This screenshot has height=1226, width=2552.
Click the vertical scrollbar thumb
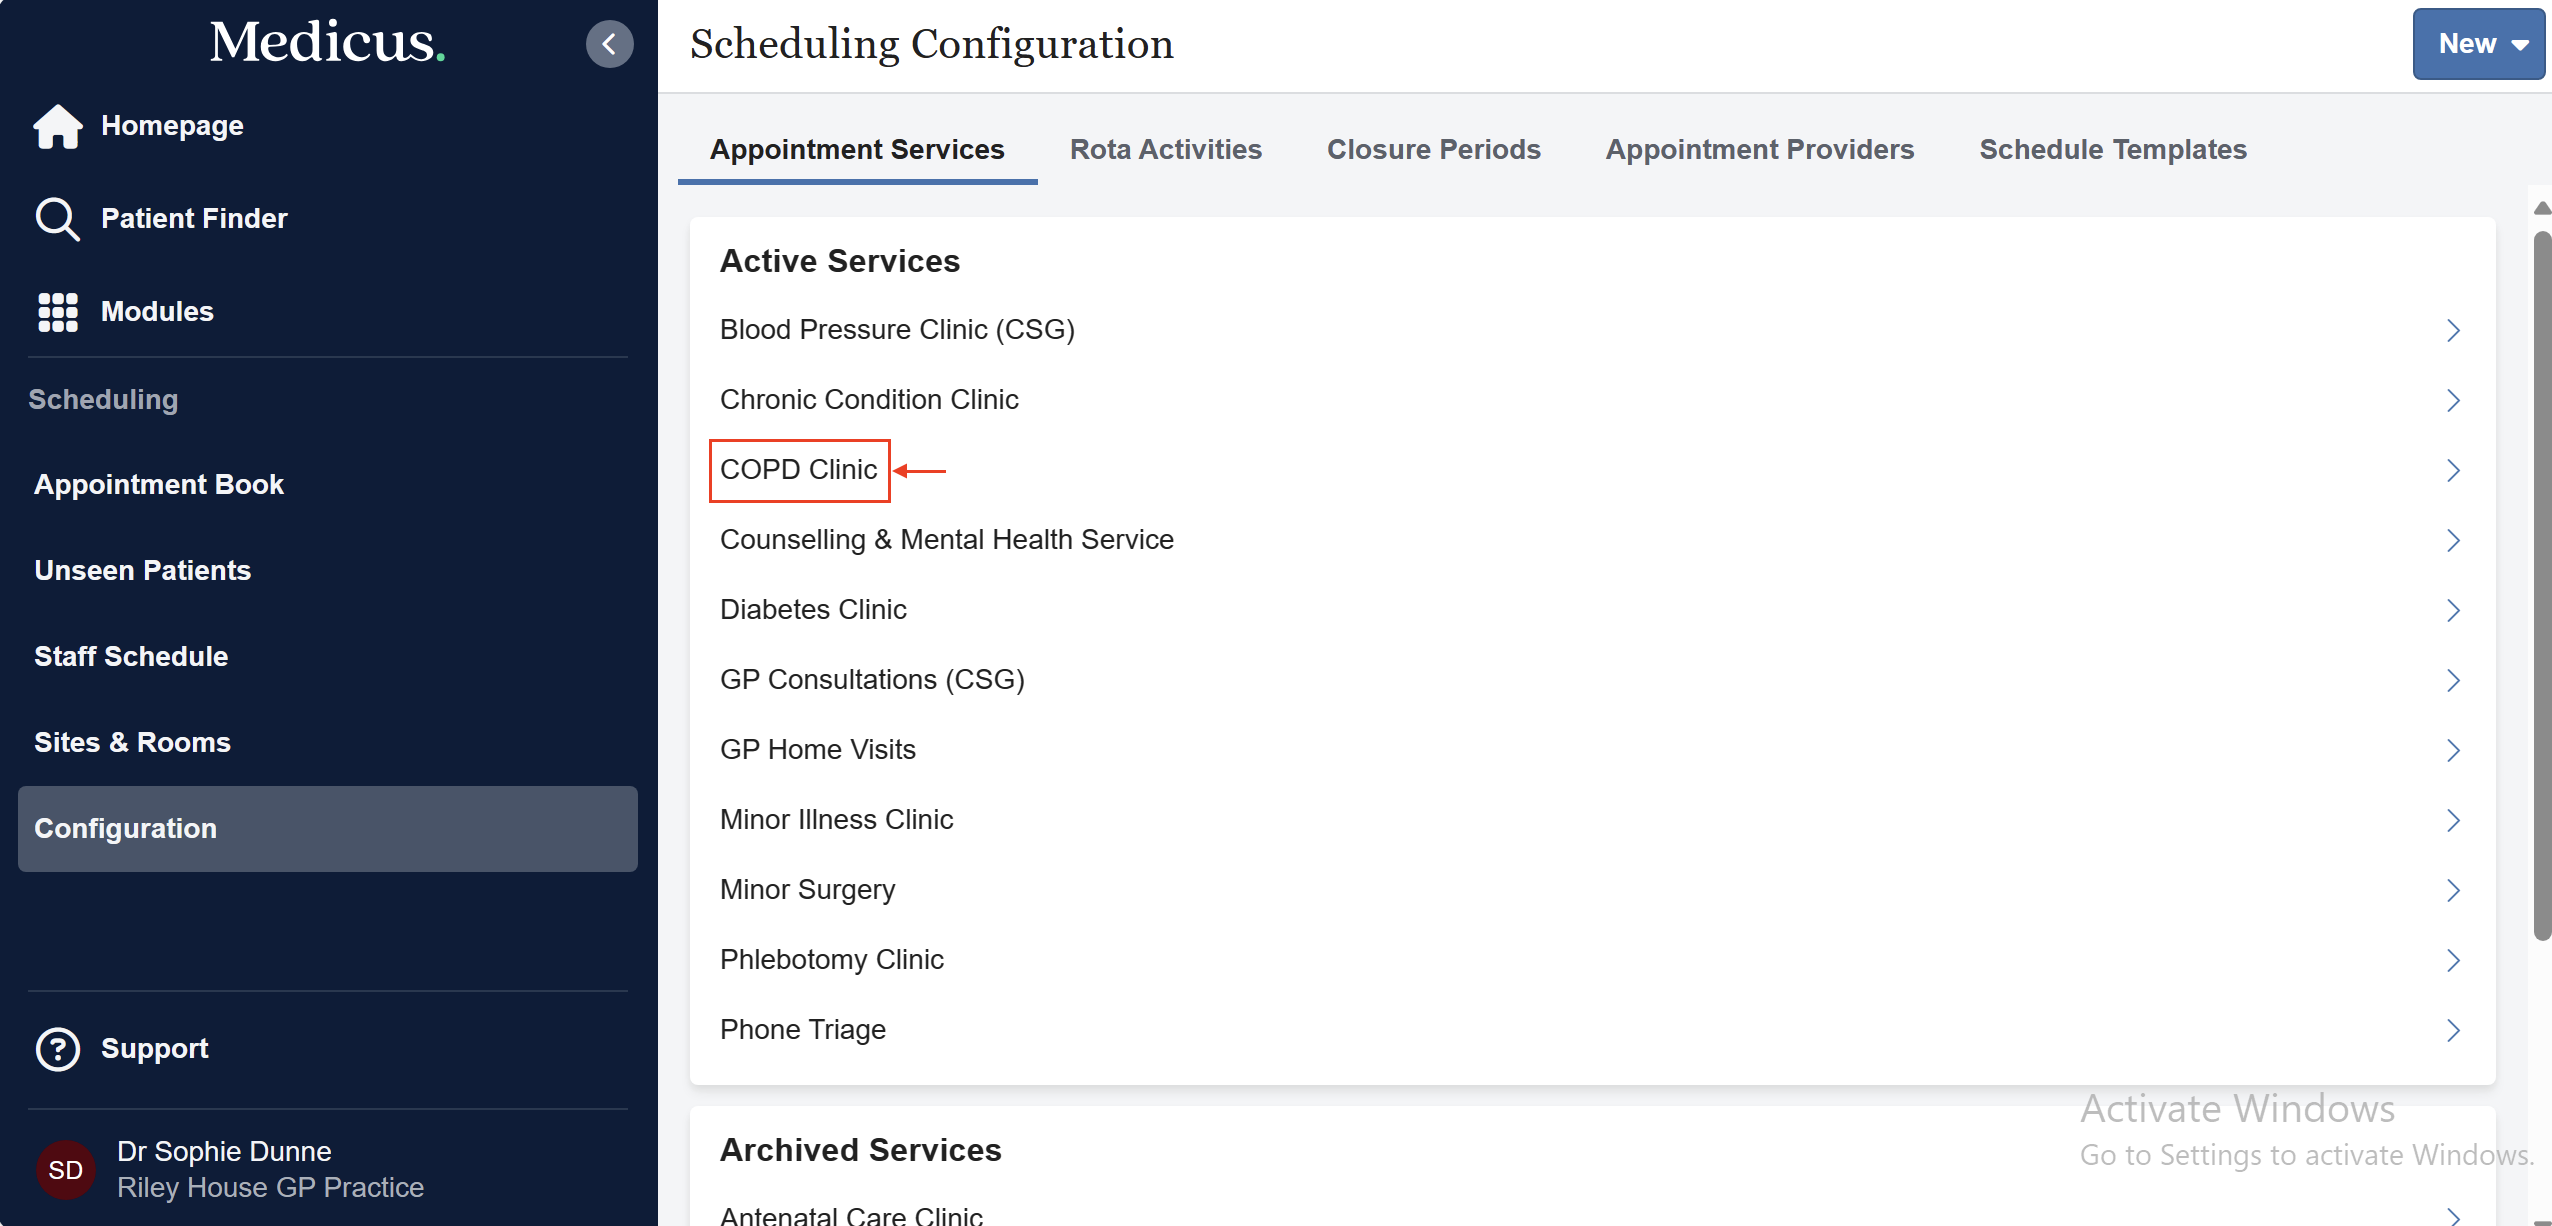2542,585
